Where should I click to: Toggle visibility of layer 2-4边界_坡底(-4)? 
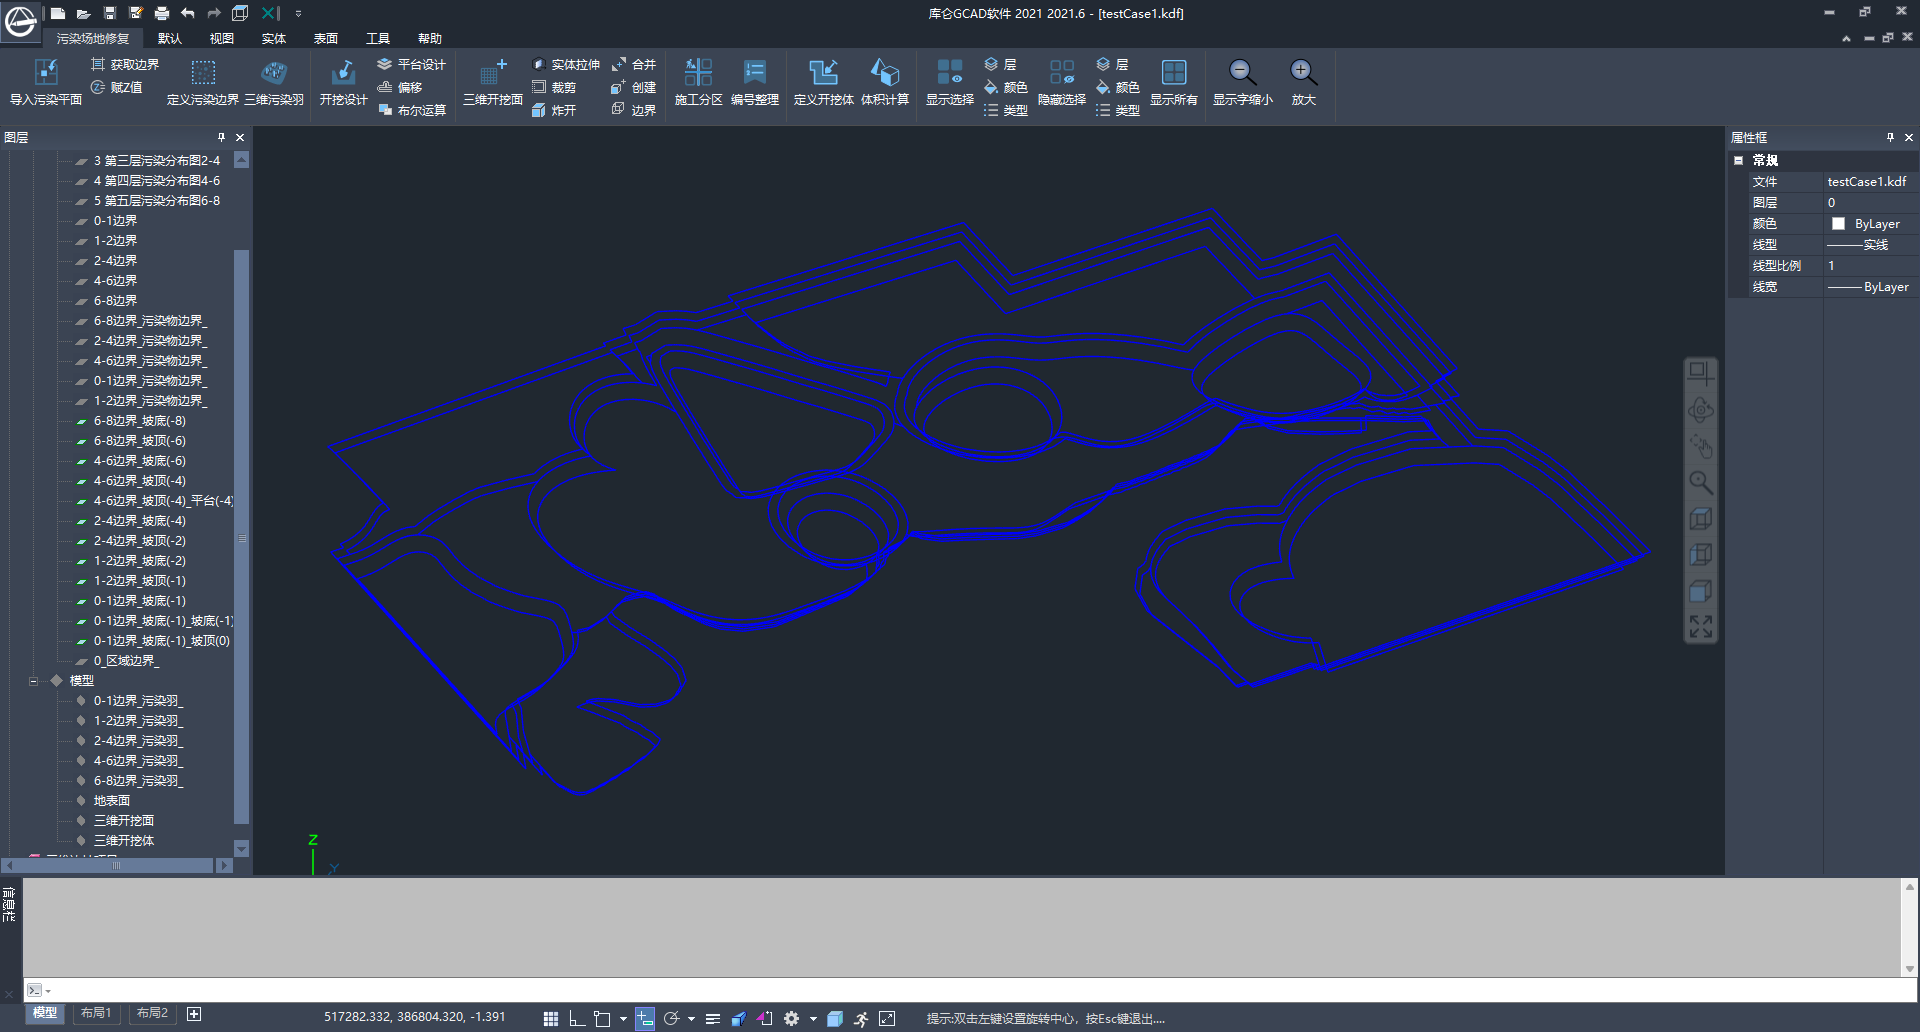82,521
